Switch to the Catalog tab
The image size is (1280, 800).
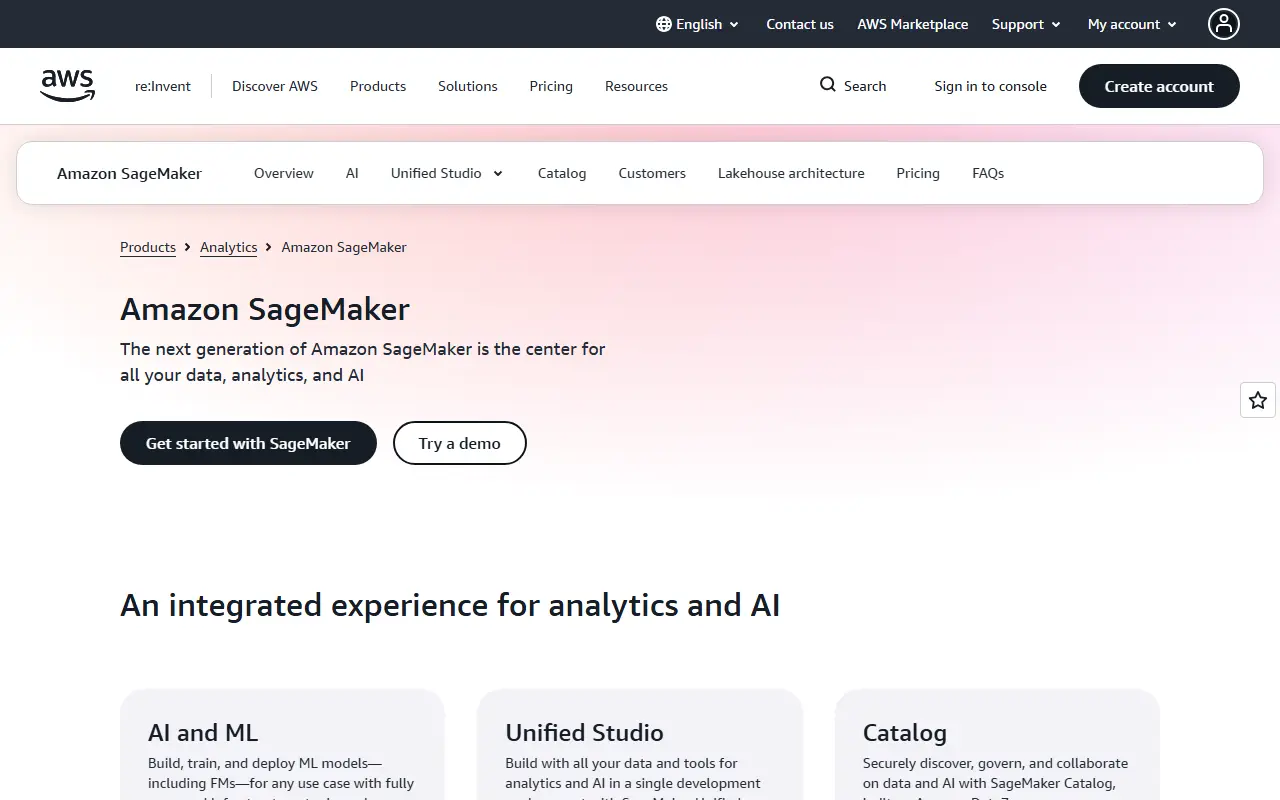point(562,173)
